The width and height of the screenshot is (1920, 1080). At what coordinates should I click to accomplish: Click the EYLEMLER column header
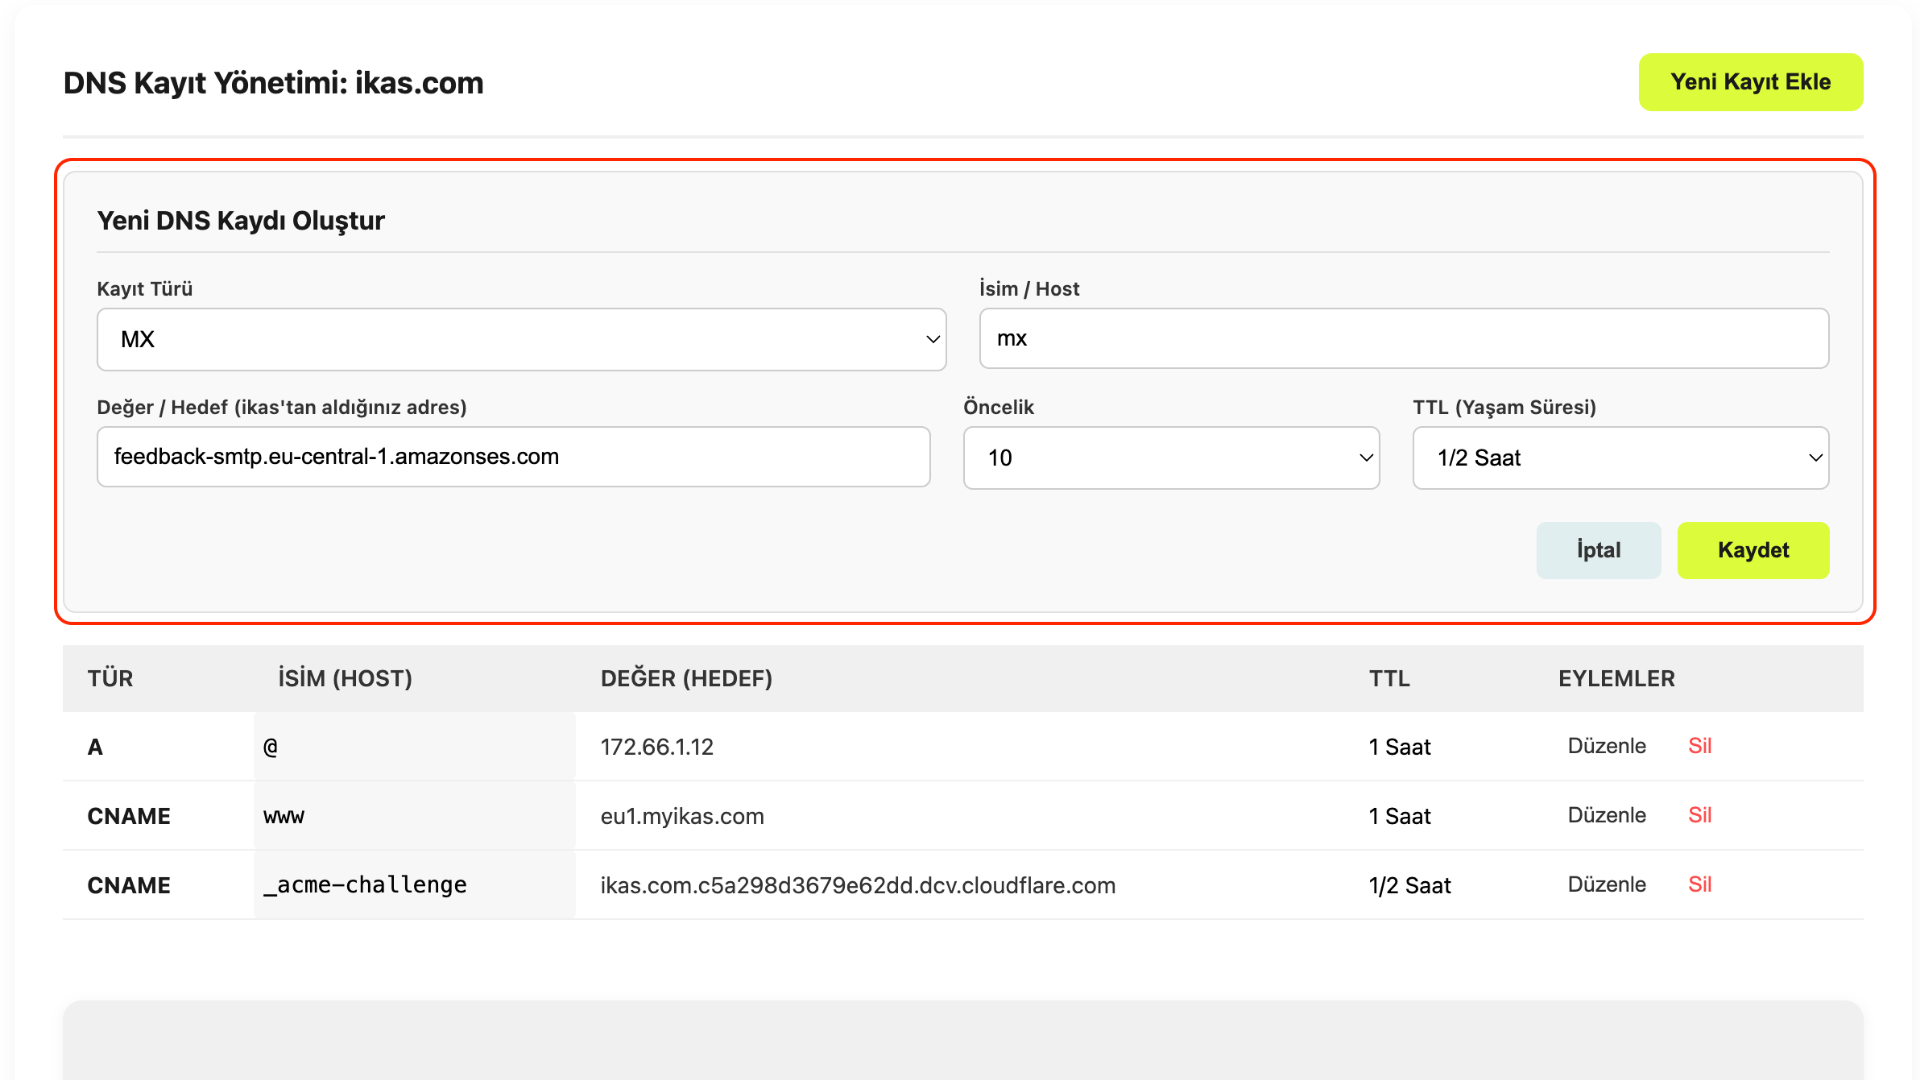click(1616, 678)
